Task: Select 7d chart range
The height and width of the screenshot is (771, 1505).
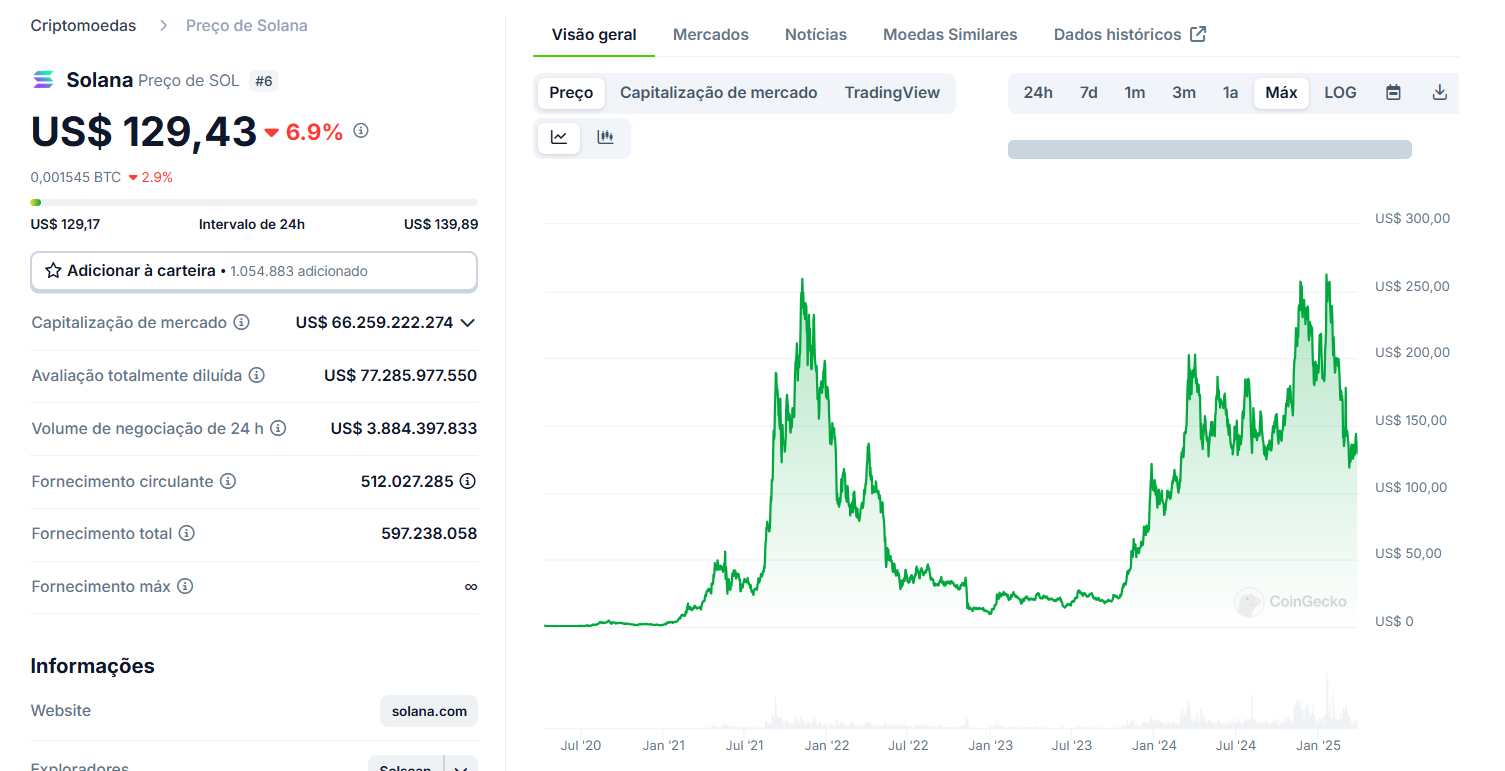Action: [1089, 93]
